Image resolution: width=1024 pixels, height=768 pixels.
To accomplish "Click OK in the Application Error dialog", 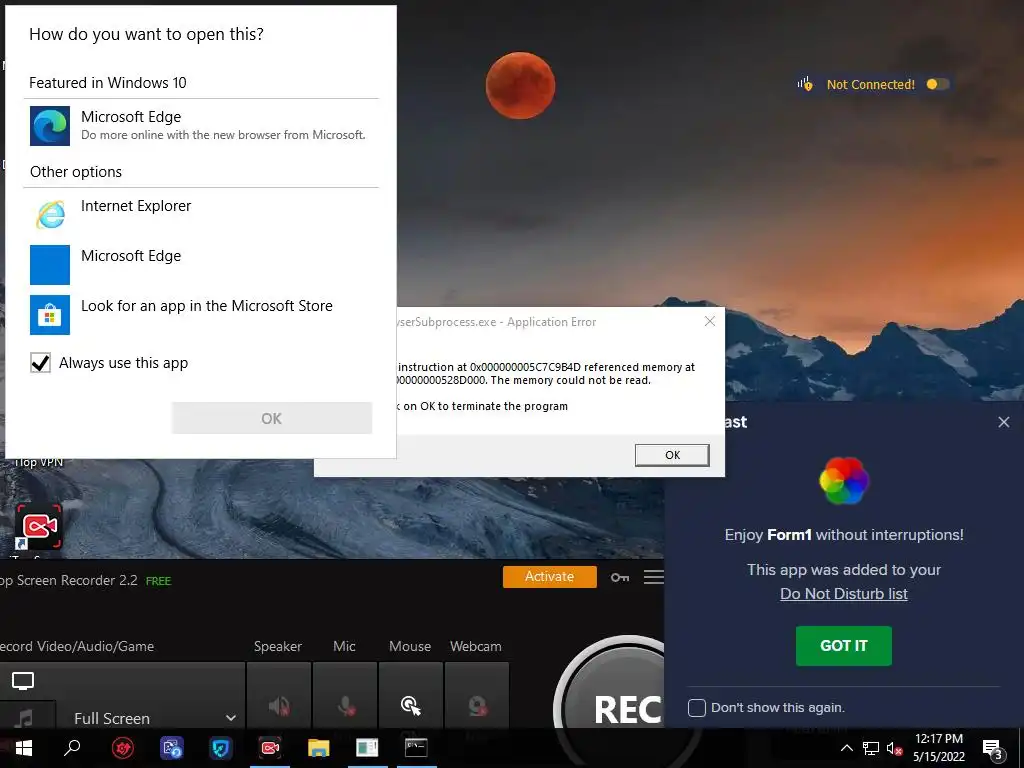I will coord(672,455).
